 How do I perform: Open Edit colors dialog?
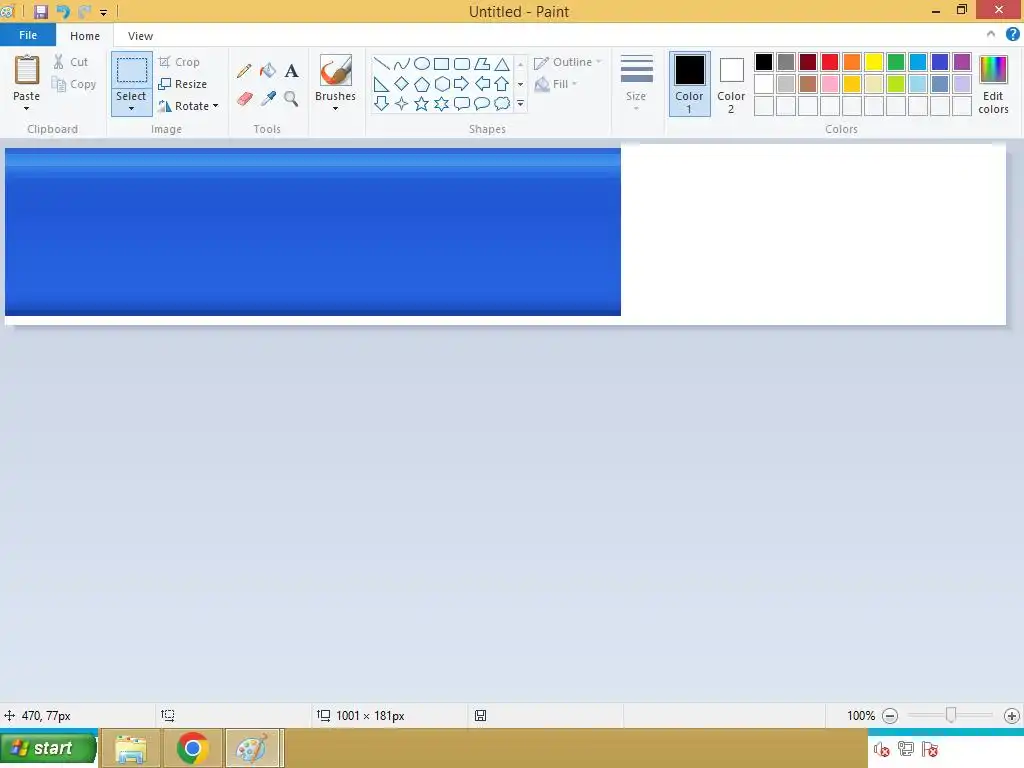click(993, 84)
